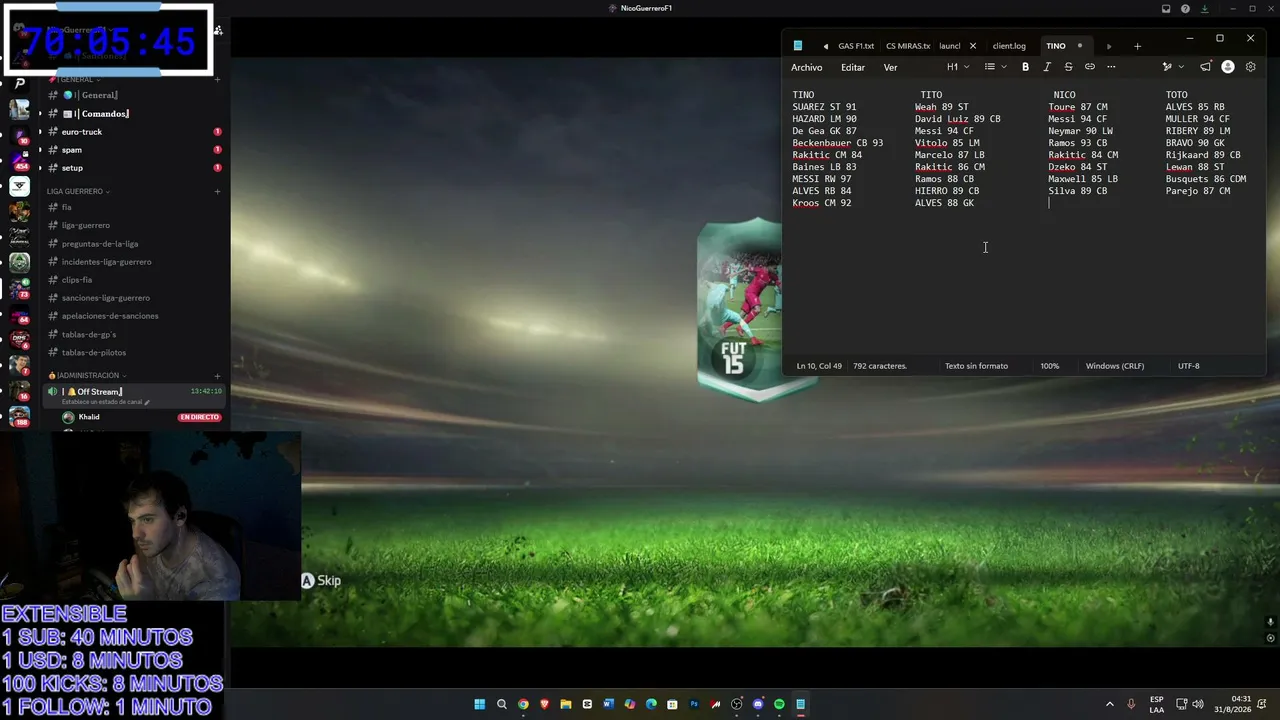Open taskbar Search
This screenshot has width=1280, height=720.
click(x=502, y=704)
